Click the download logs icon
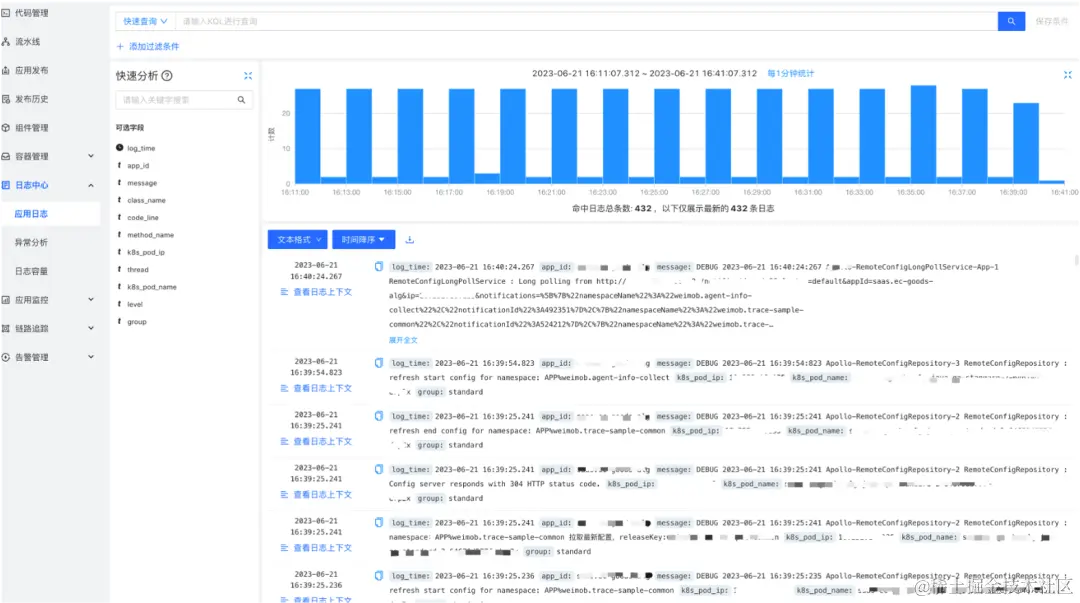1080x603 pixels. tap(410, 240)
